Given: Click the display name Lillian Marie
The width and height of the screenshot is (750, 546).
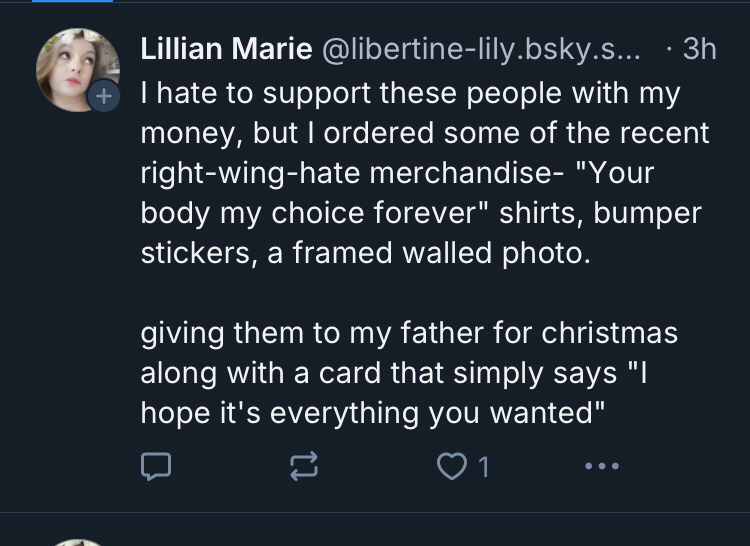Looking at the screenshot, I should tap(227, 48).
